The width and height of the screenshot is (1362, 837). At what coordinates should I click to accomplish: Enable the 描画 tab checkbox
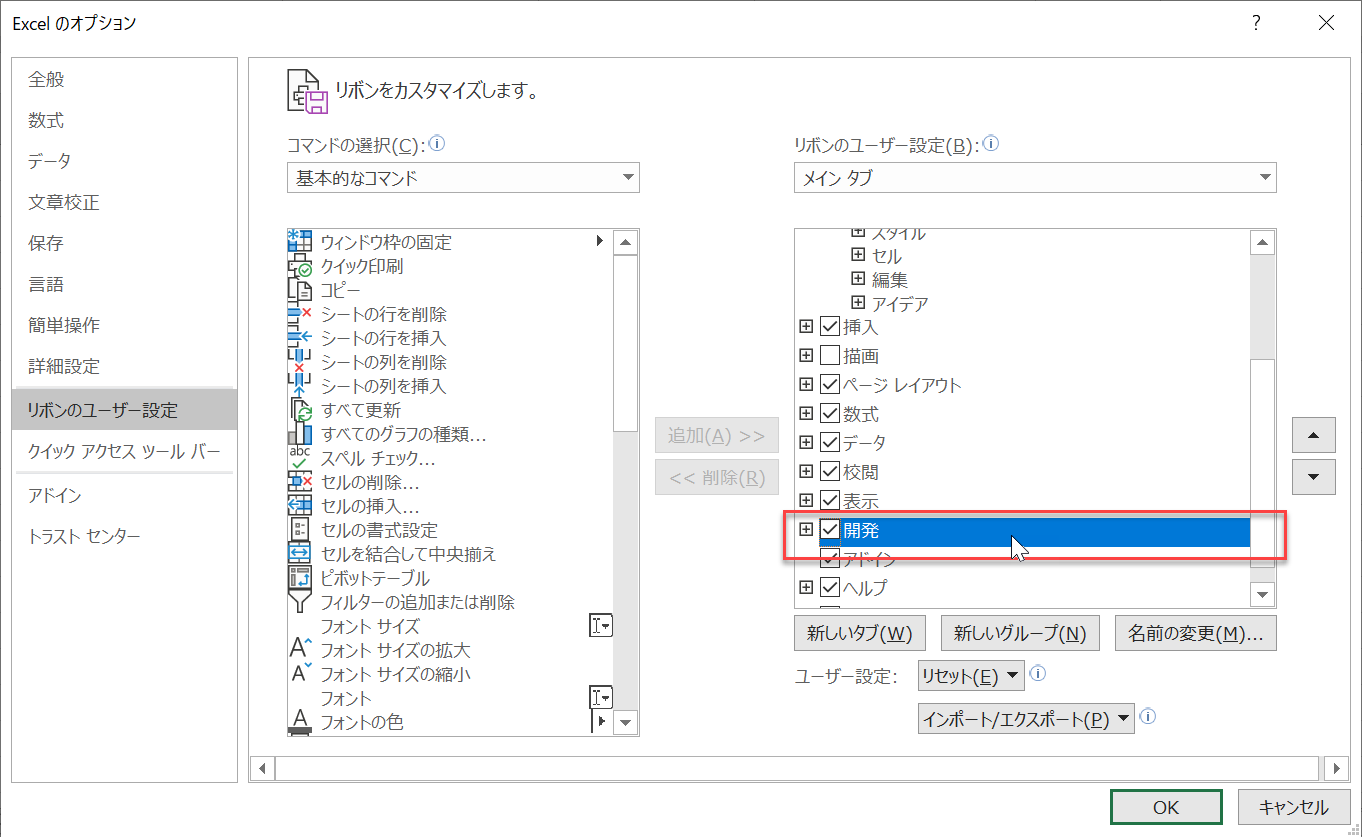830,355
